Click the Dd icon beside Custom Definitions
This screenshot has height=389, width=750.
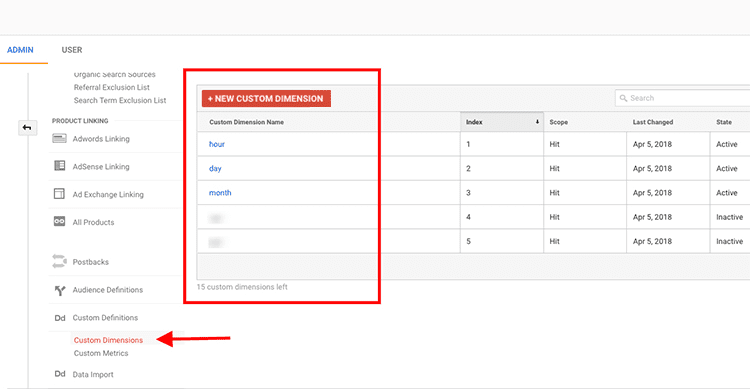point(60,318)
